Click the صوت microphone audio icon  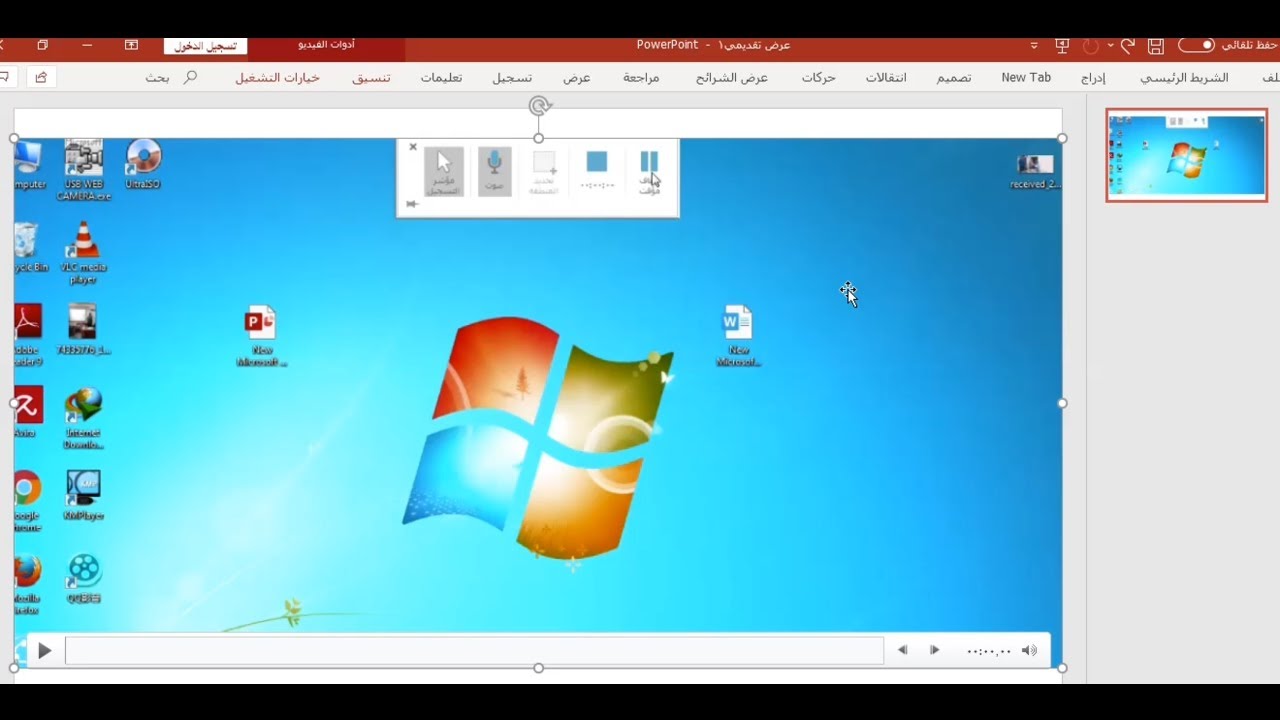[494, 172]
